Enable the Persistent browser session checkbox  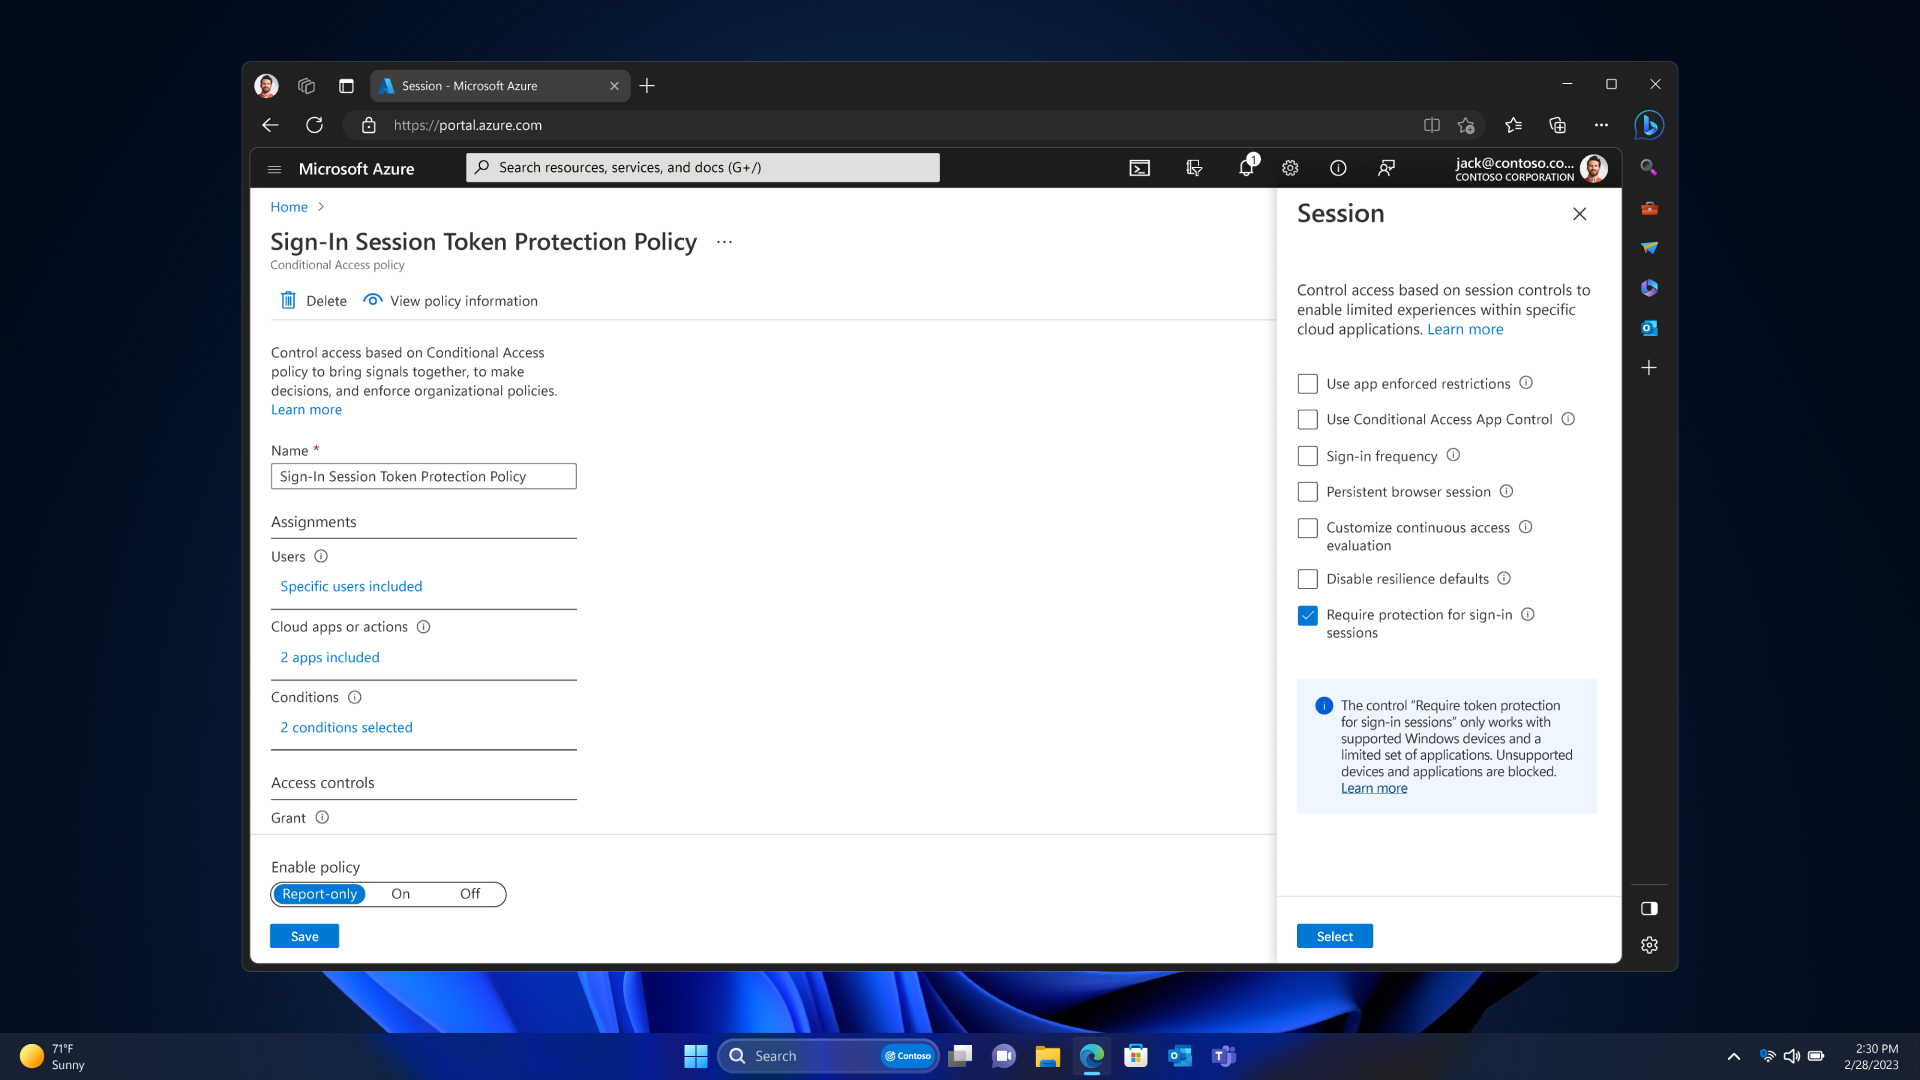tap(1307, 491)
